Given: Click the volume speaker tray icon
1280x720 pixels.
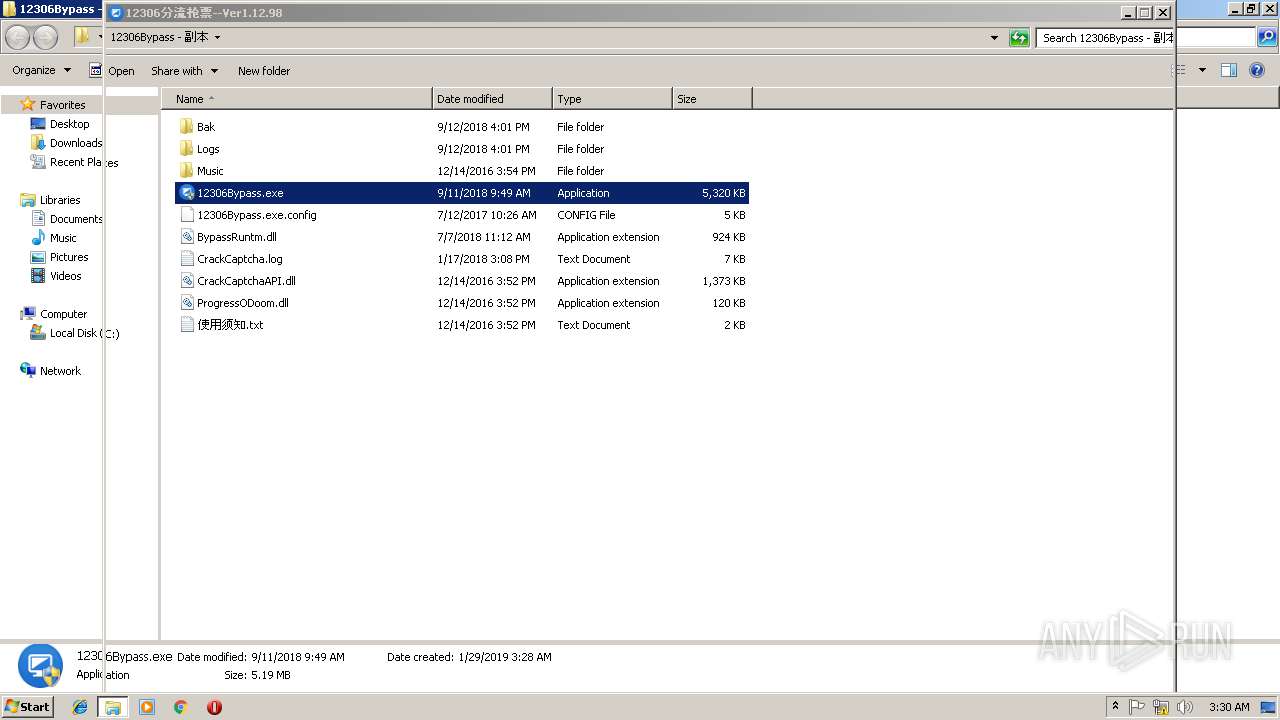Looking at the screenshot, I should coord(1185,707).
